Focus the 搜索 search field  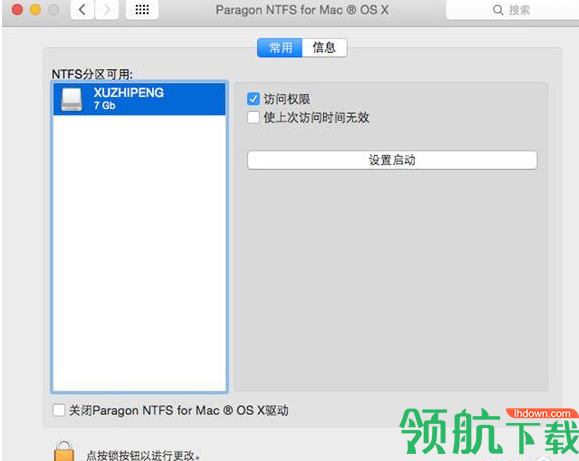pyautogui.click(x=513, y=10)
